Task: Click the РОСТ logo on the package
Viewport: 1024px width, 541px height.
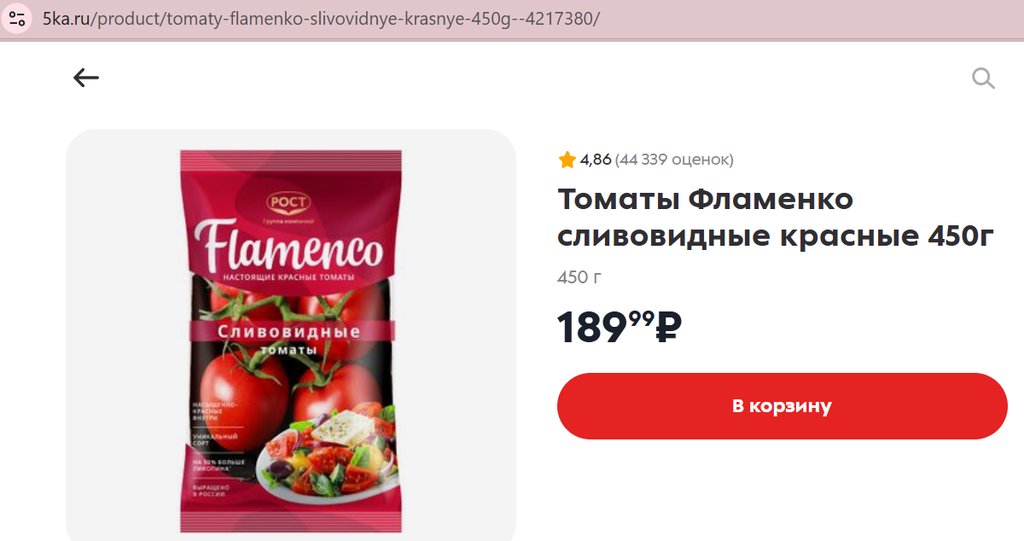Action: [x=288, y=202]
